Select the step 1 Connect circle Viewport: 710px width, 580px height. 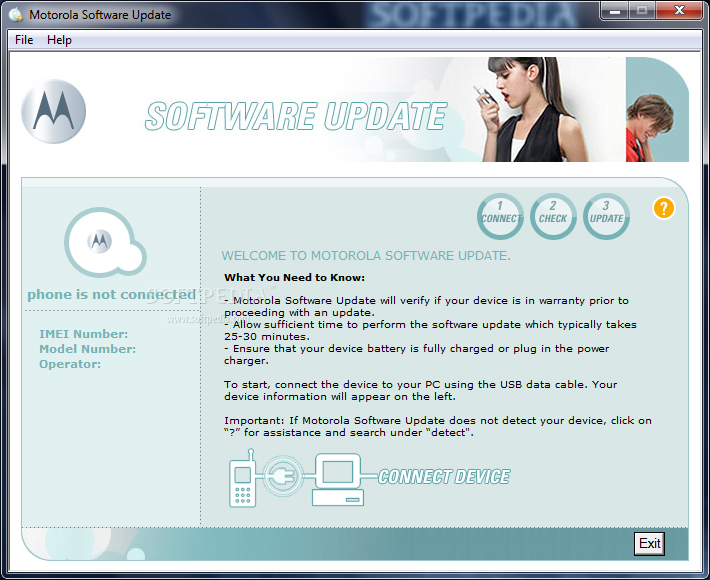(500, 216)
